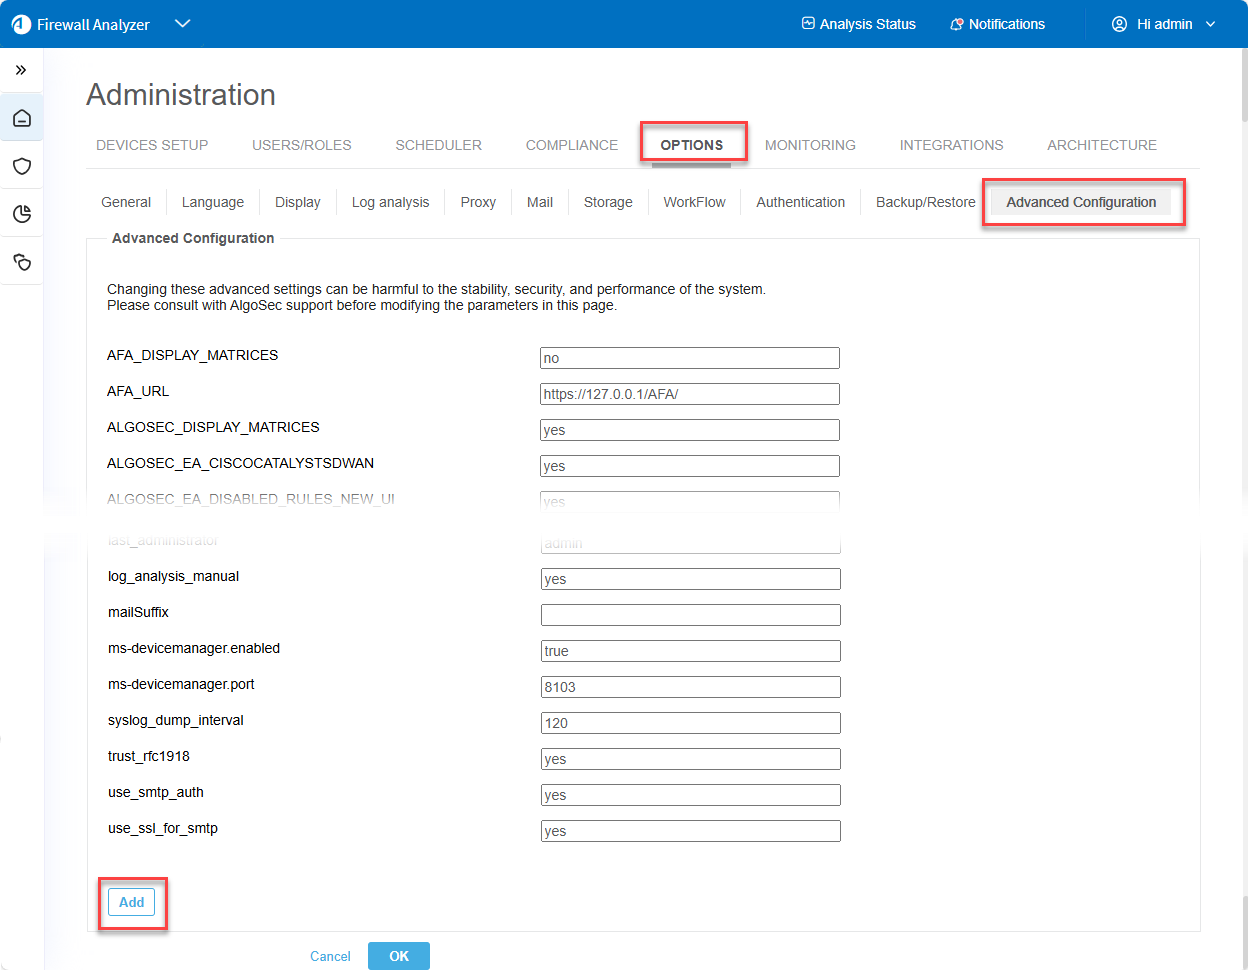The height and width of the screenshot is (970, 1248).
Task: Click the bottom sidebar icon below the pie chart
Action: coord(22,262)
